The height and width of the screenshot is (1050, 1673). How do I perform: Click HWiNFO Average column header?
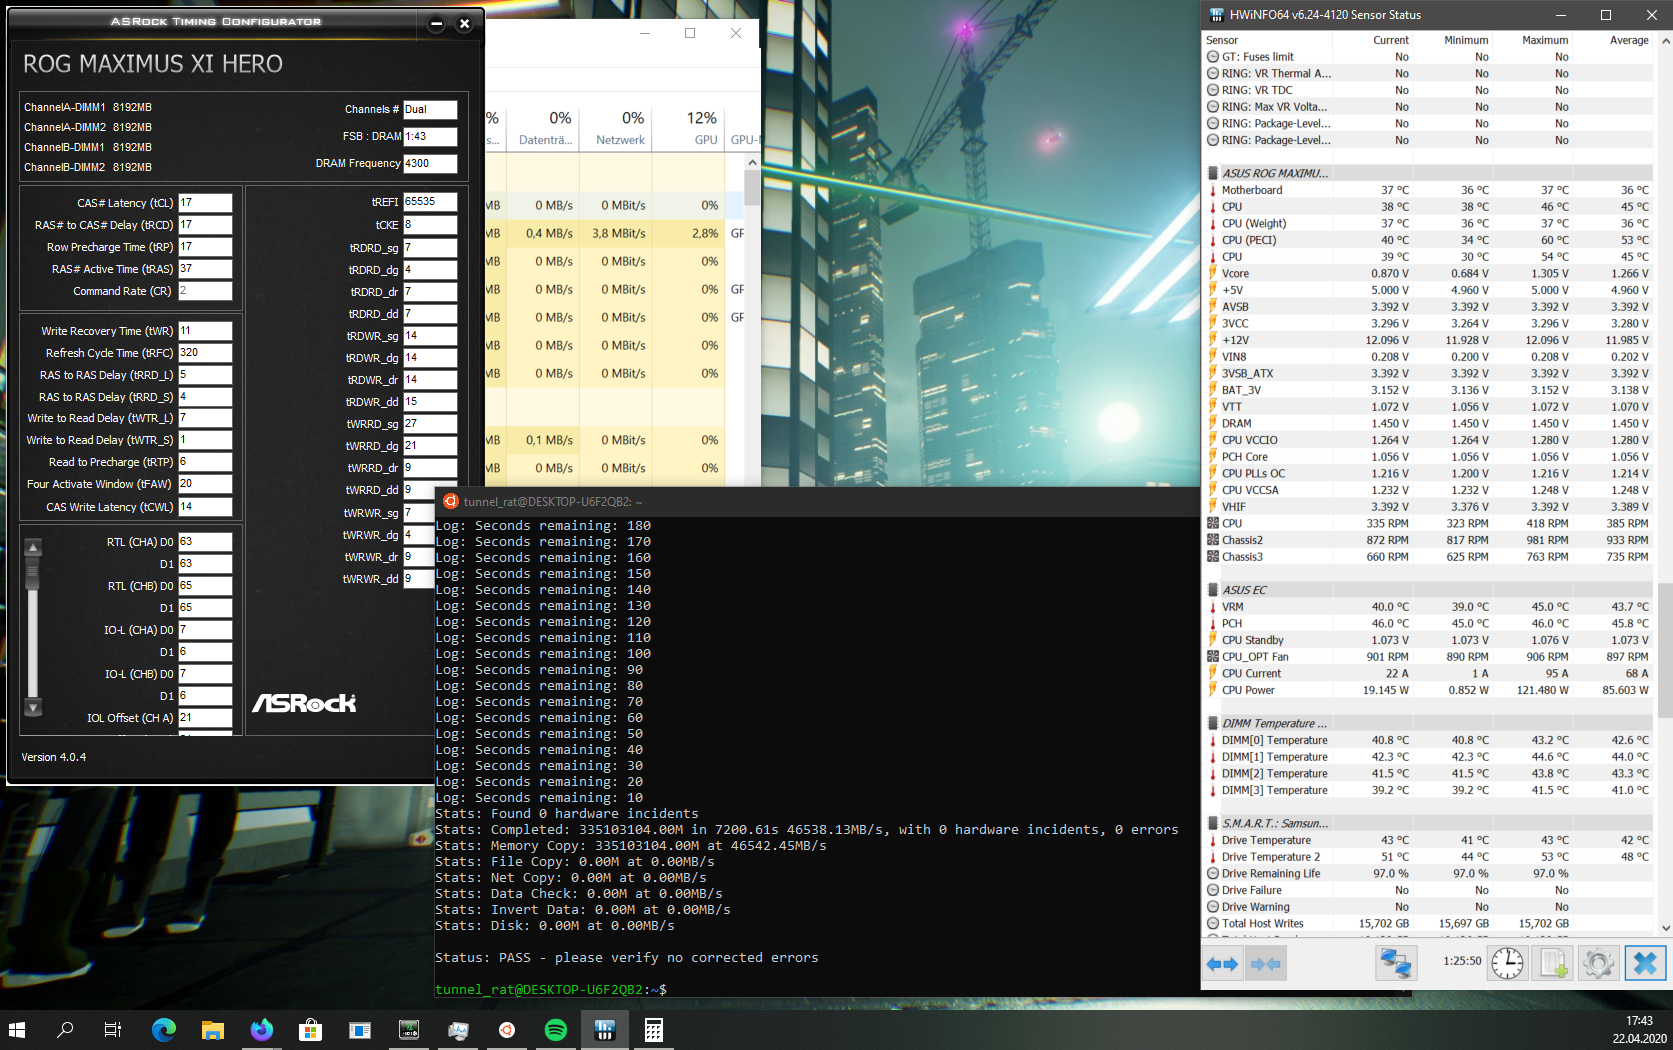click(1629, 40)
